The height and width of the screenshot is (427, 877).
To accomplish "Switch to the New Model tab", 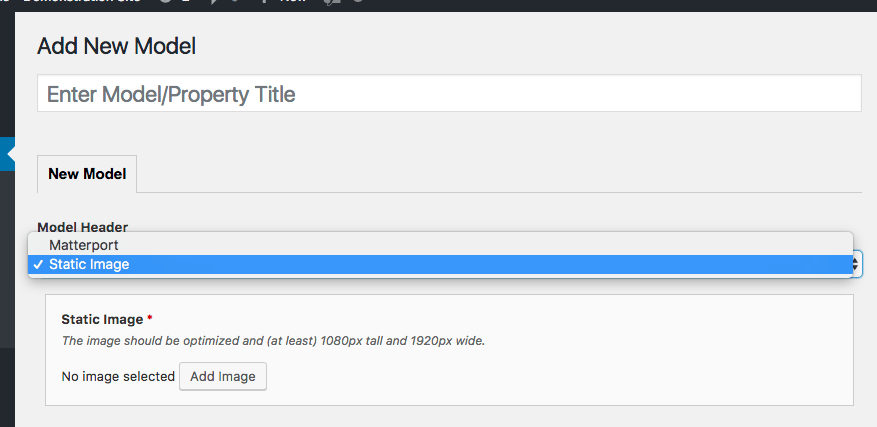I will click(x=87, y=174).
